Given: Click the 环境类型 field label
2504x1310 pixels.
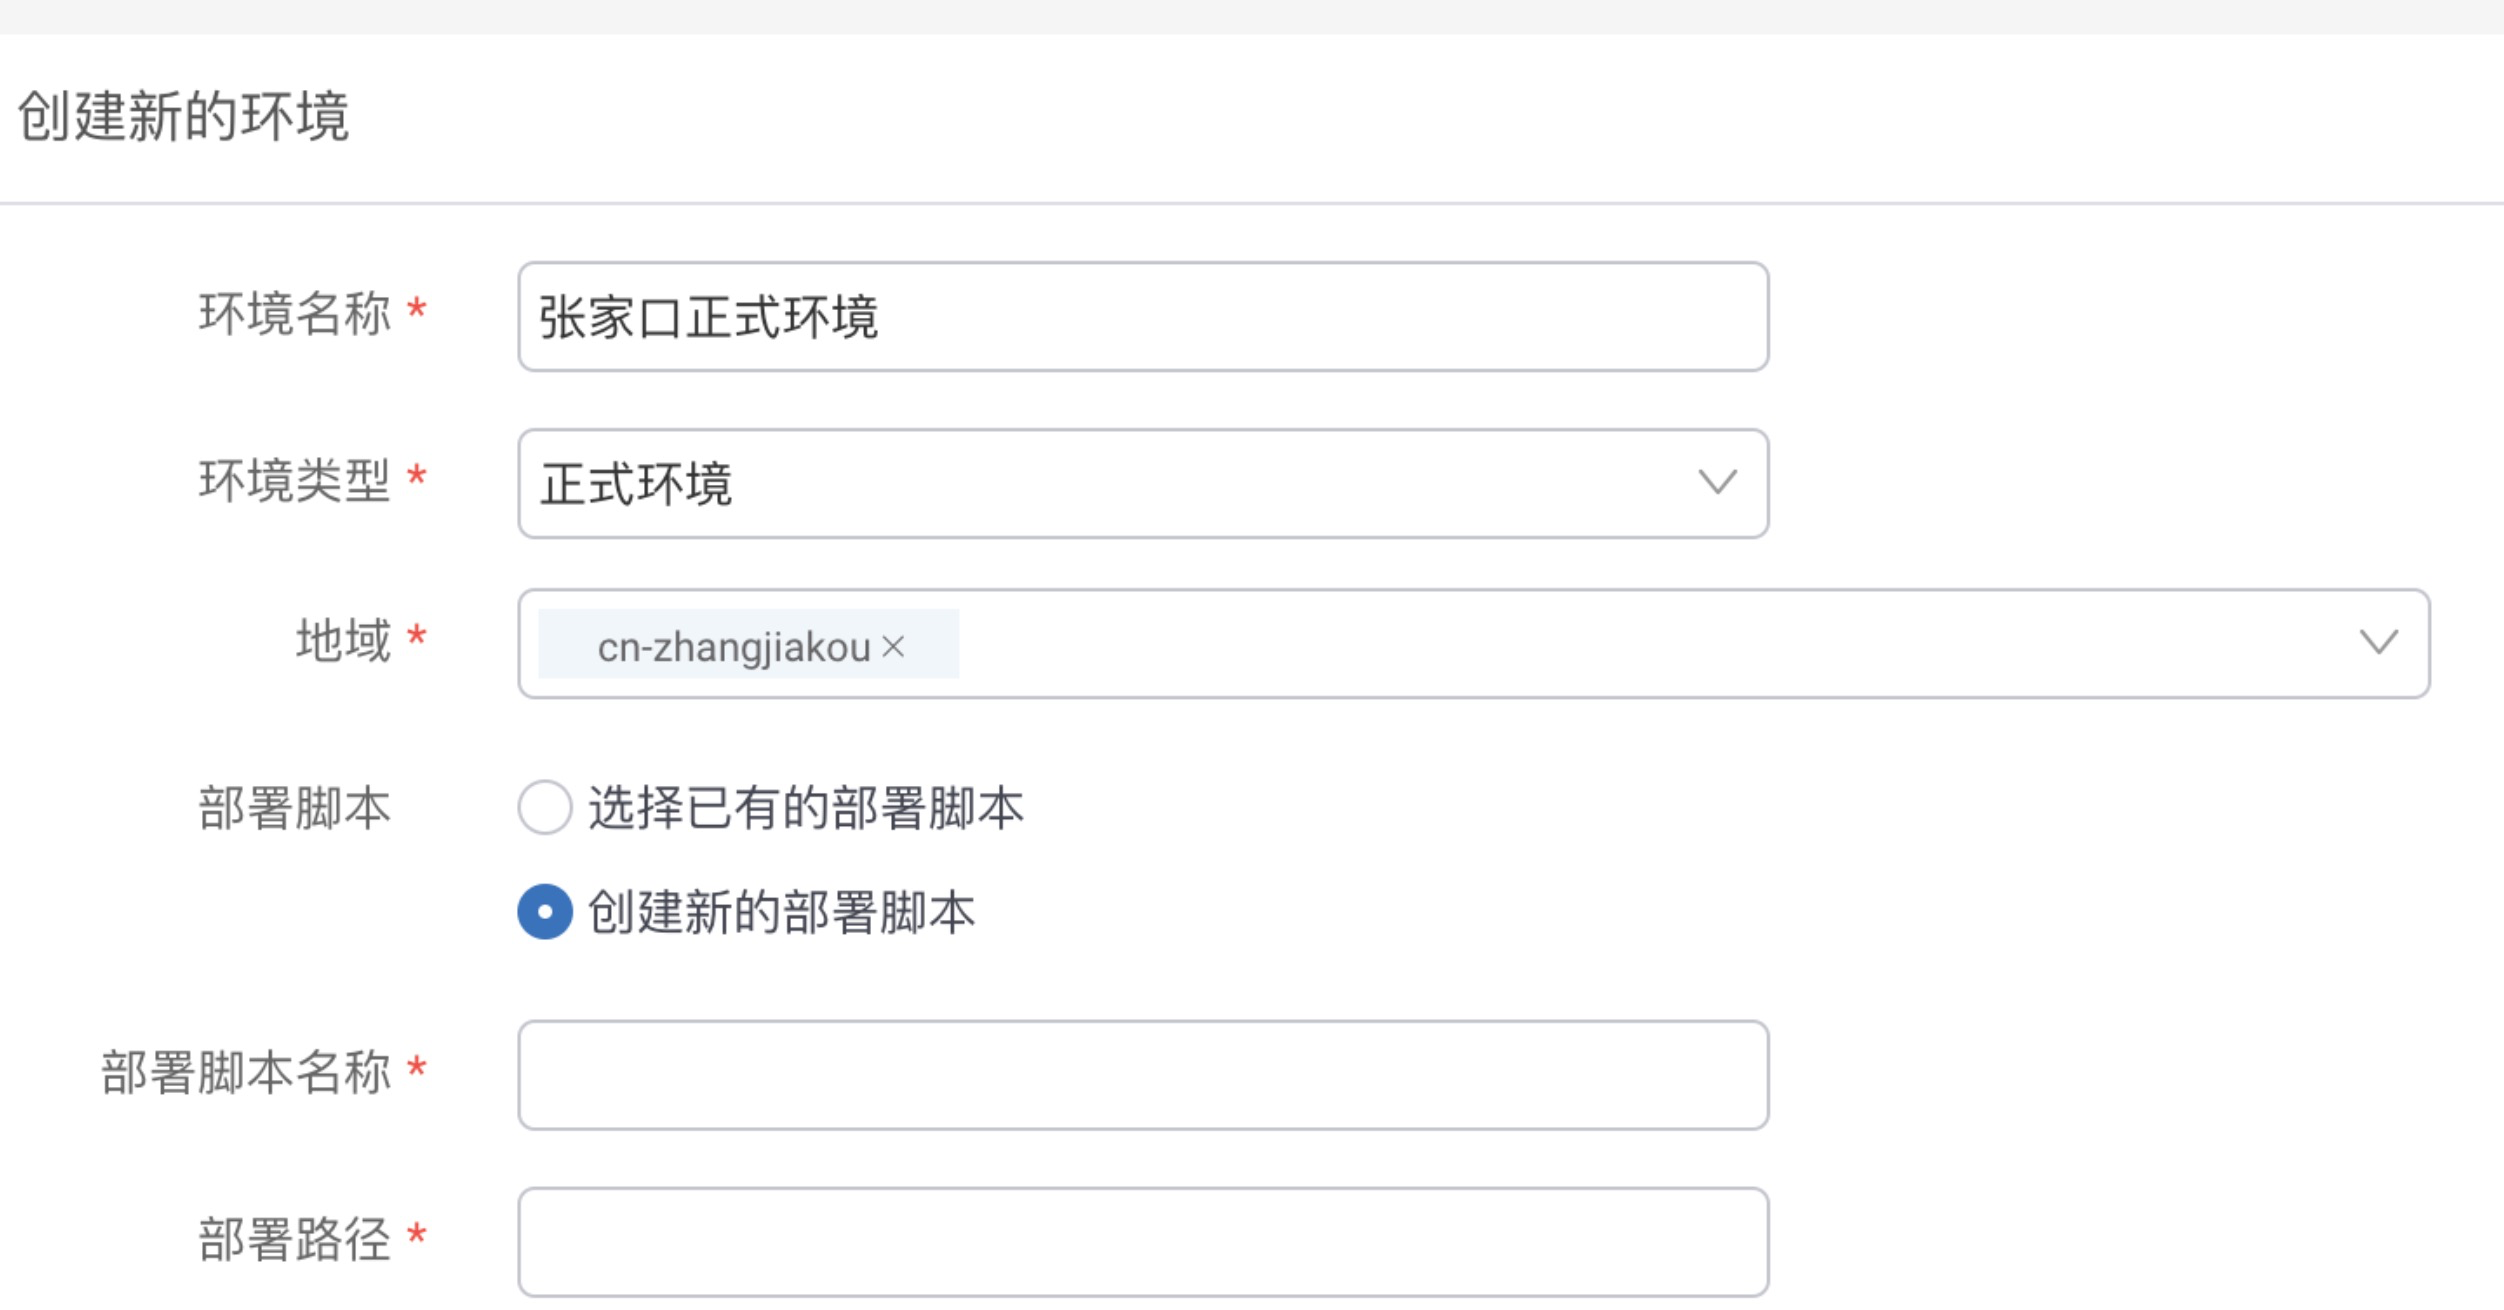Looking at the screenshot, I should click(294, 480).
